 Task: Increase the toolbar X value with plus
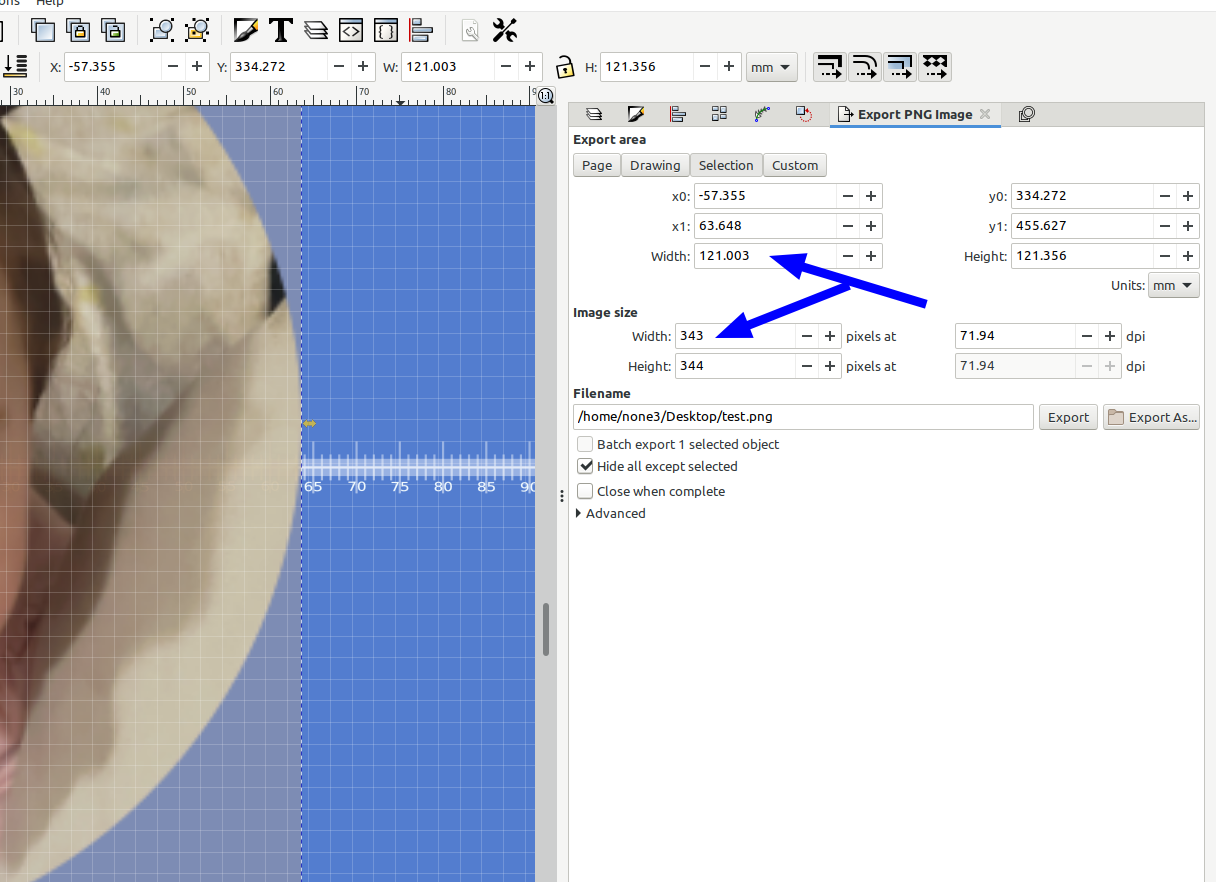click(197, 67)
